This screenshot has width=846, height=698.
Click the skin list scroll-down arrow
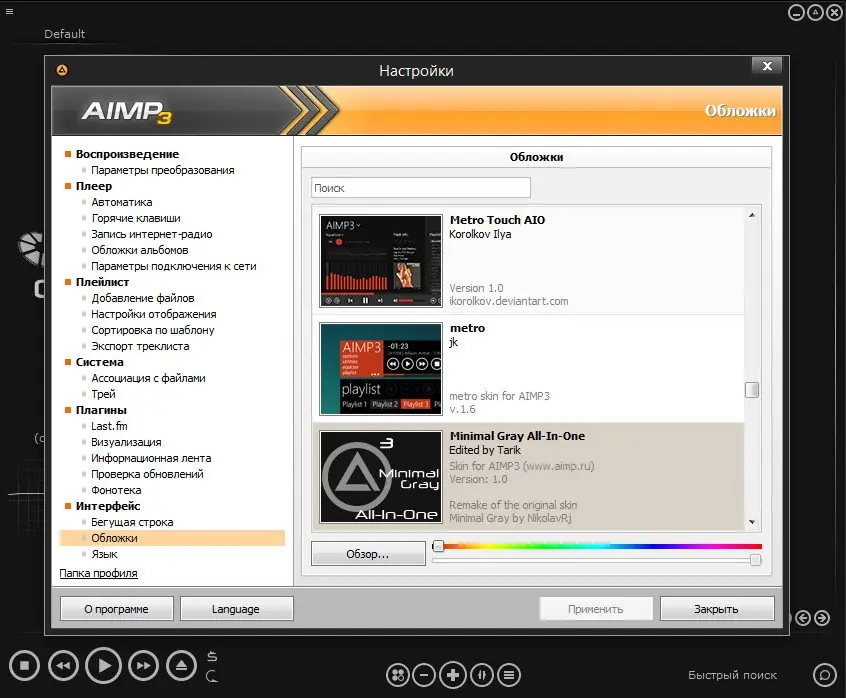pyautogui.click(x=752, y=522)
